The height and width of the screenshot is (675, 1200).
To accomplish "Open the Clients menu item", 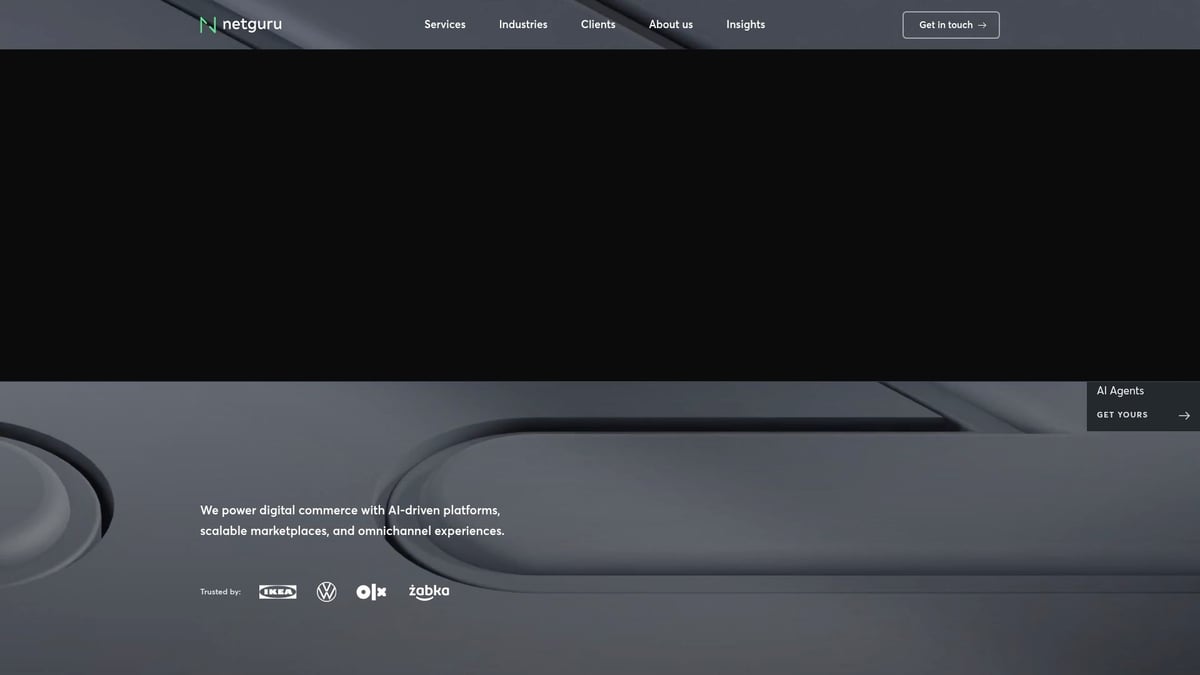I will [598, 25].
